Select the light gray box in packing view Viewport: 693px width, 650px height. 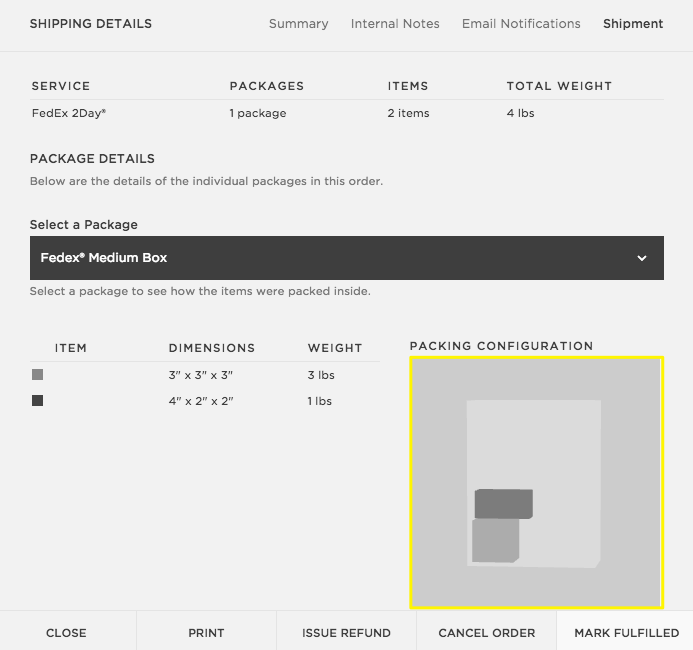click(494, 542)
